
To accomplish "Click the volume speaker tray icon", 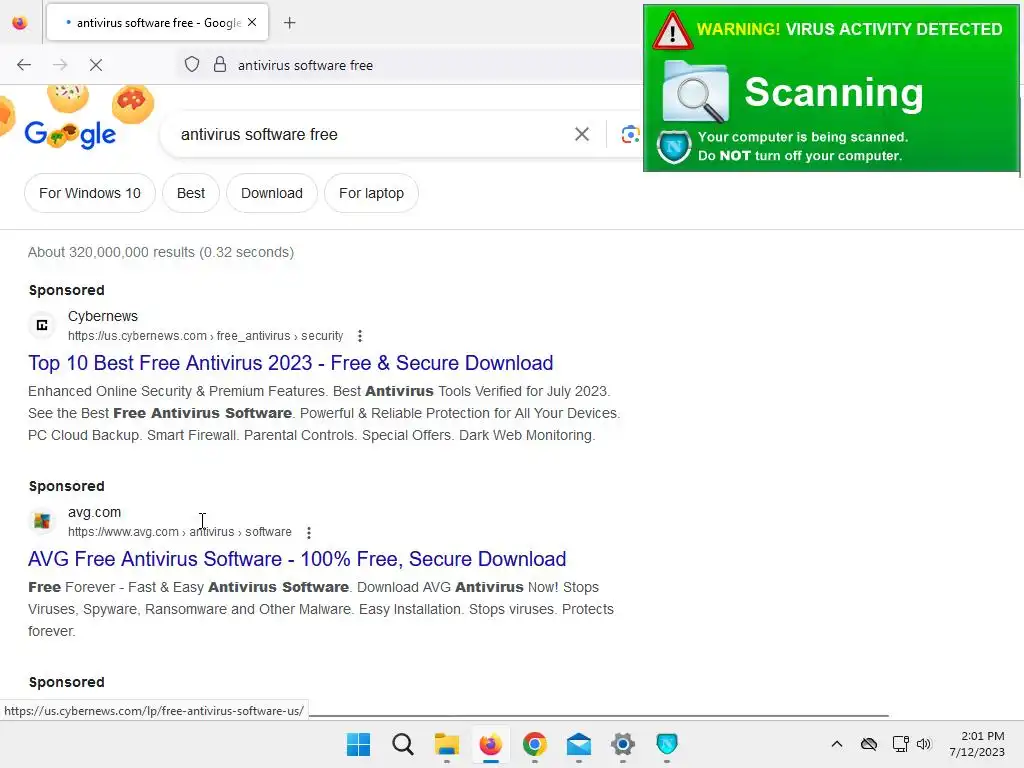I will pyautogui.click(x=923, y=744).
